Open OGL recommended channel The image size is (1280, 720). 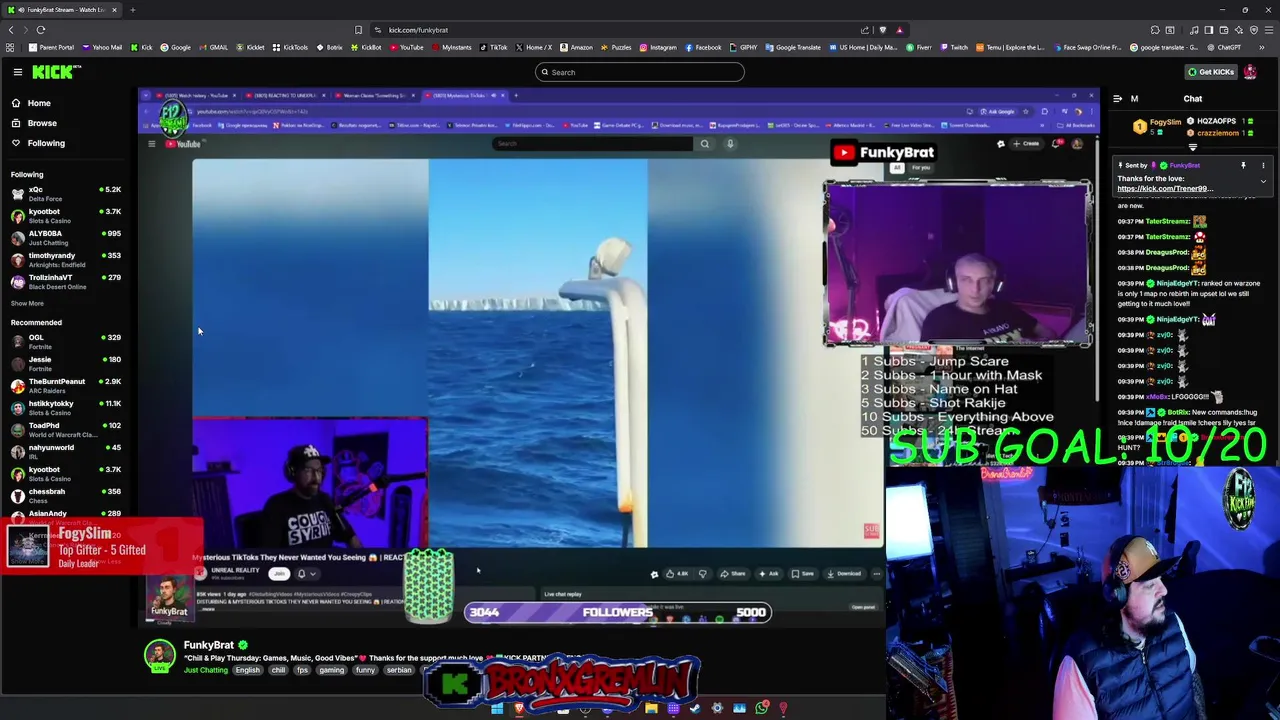(x=65, y=342)
